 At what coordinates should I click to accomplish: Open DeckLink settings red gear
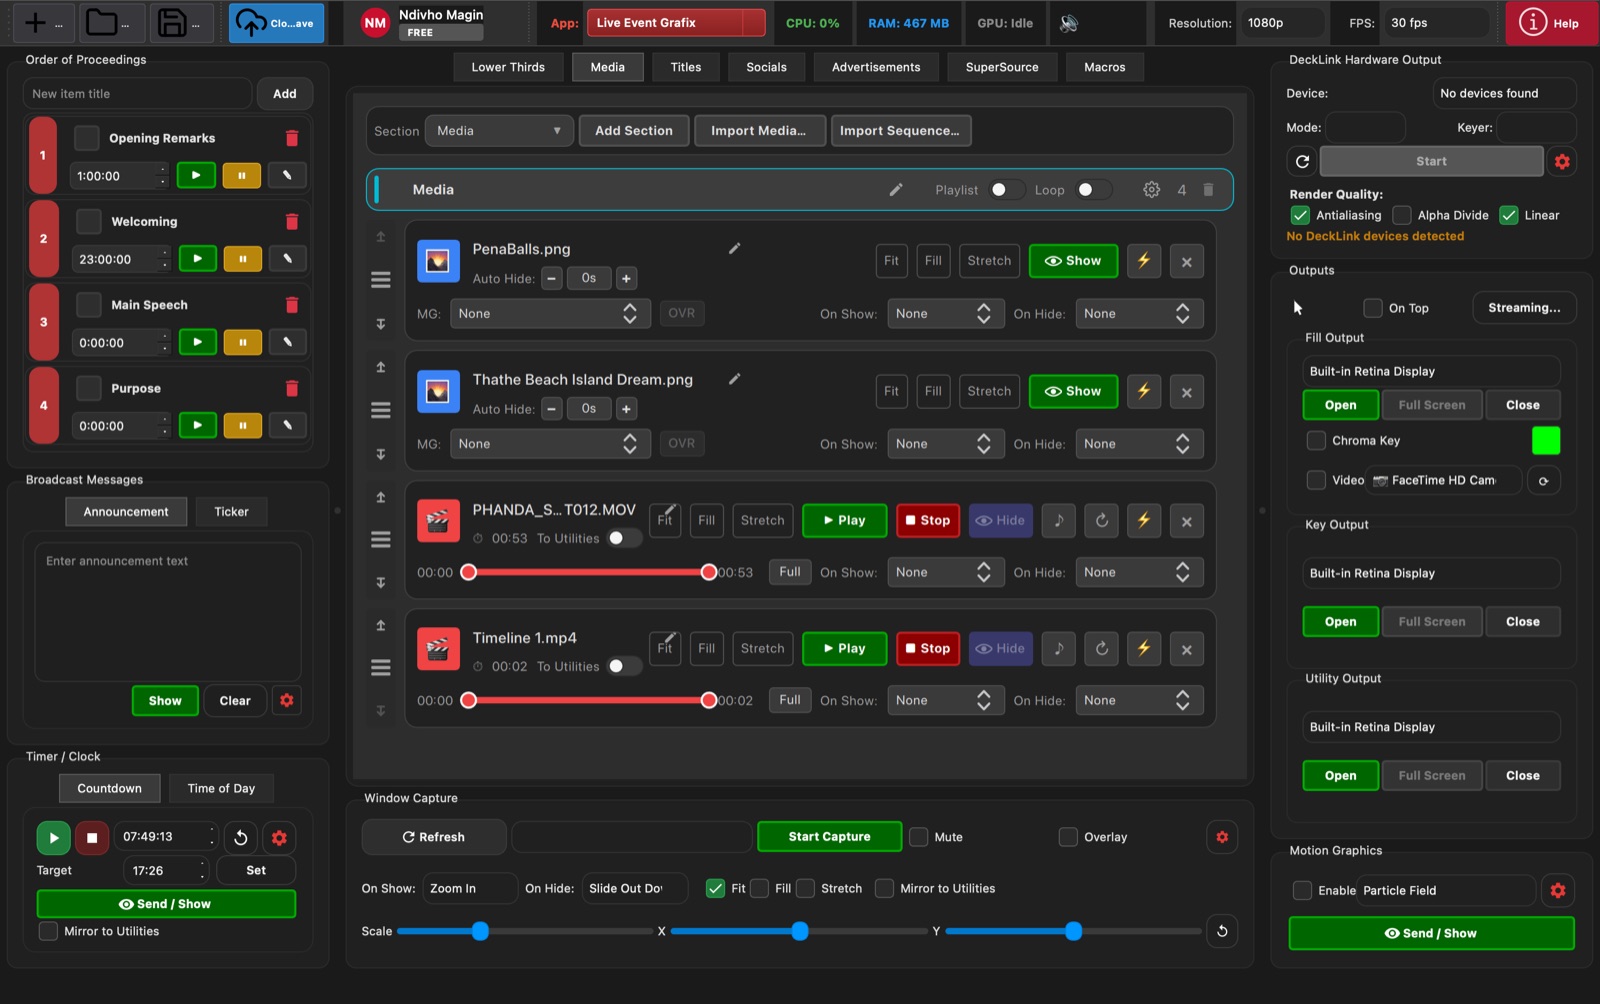click(1562, 161)
